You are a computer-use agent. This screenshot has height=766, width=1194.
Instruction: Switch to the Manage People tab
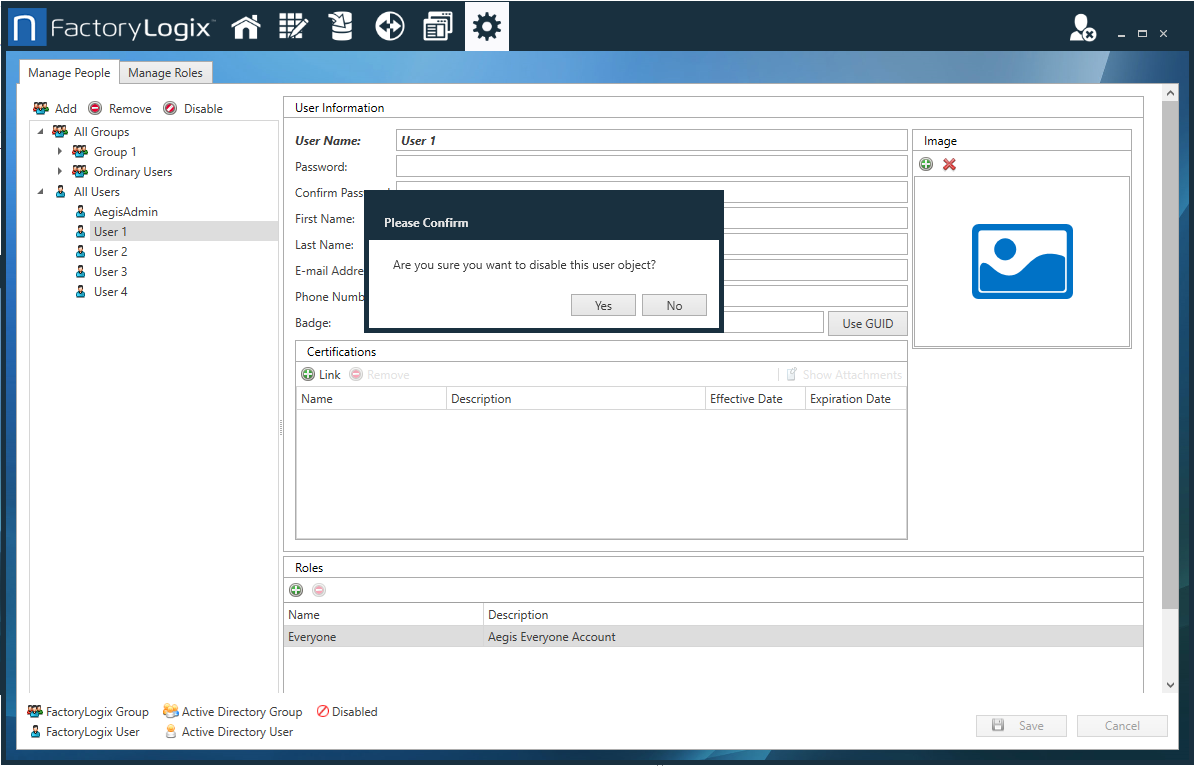pos(68,72)
